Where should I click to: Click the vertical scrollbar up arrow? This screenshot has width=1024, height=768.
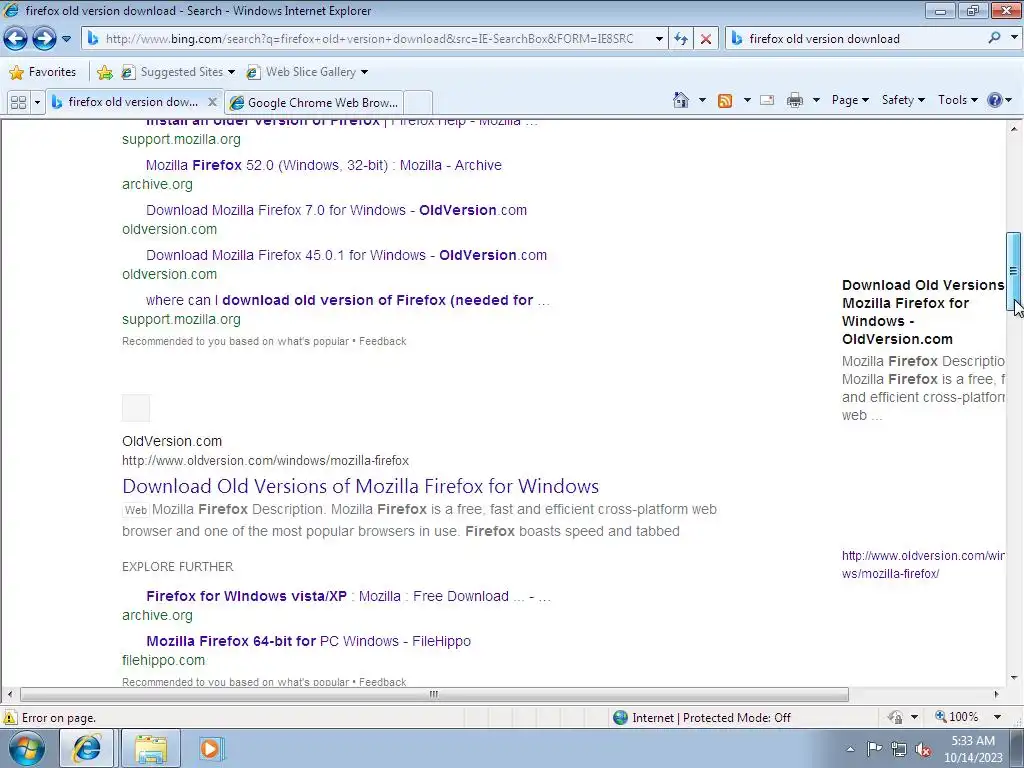click(x=1014, y=129)
